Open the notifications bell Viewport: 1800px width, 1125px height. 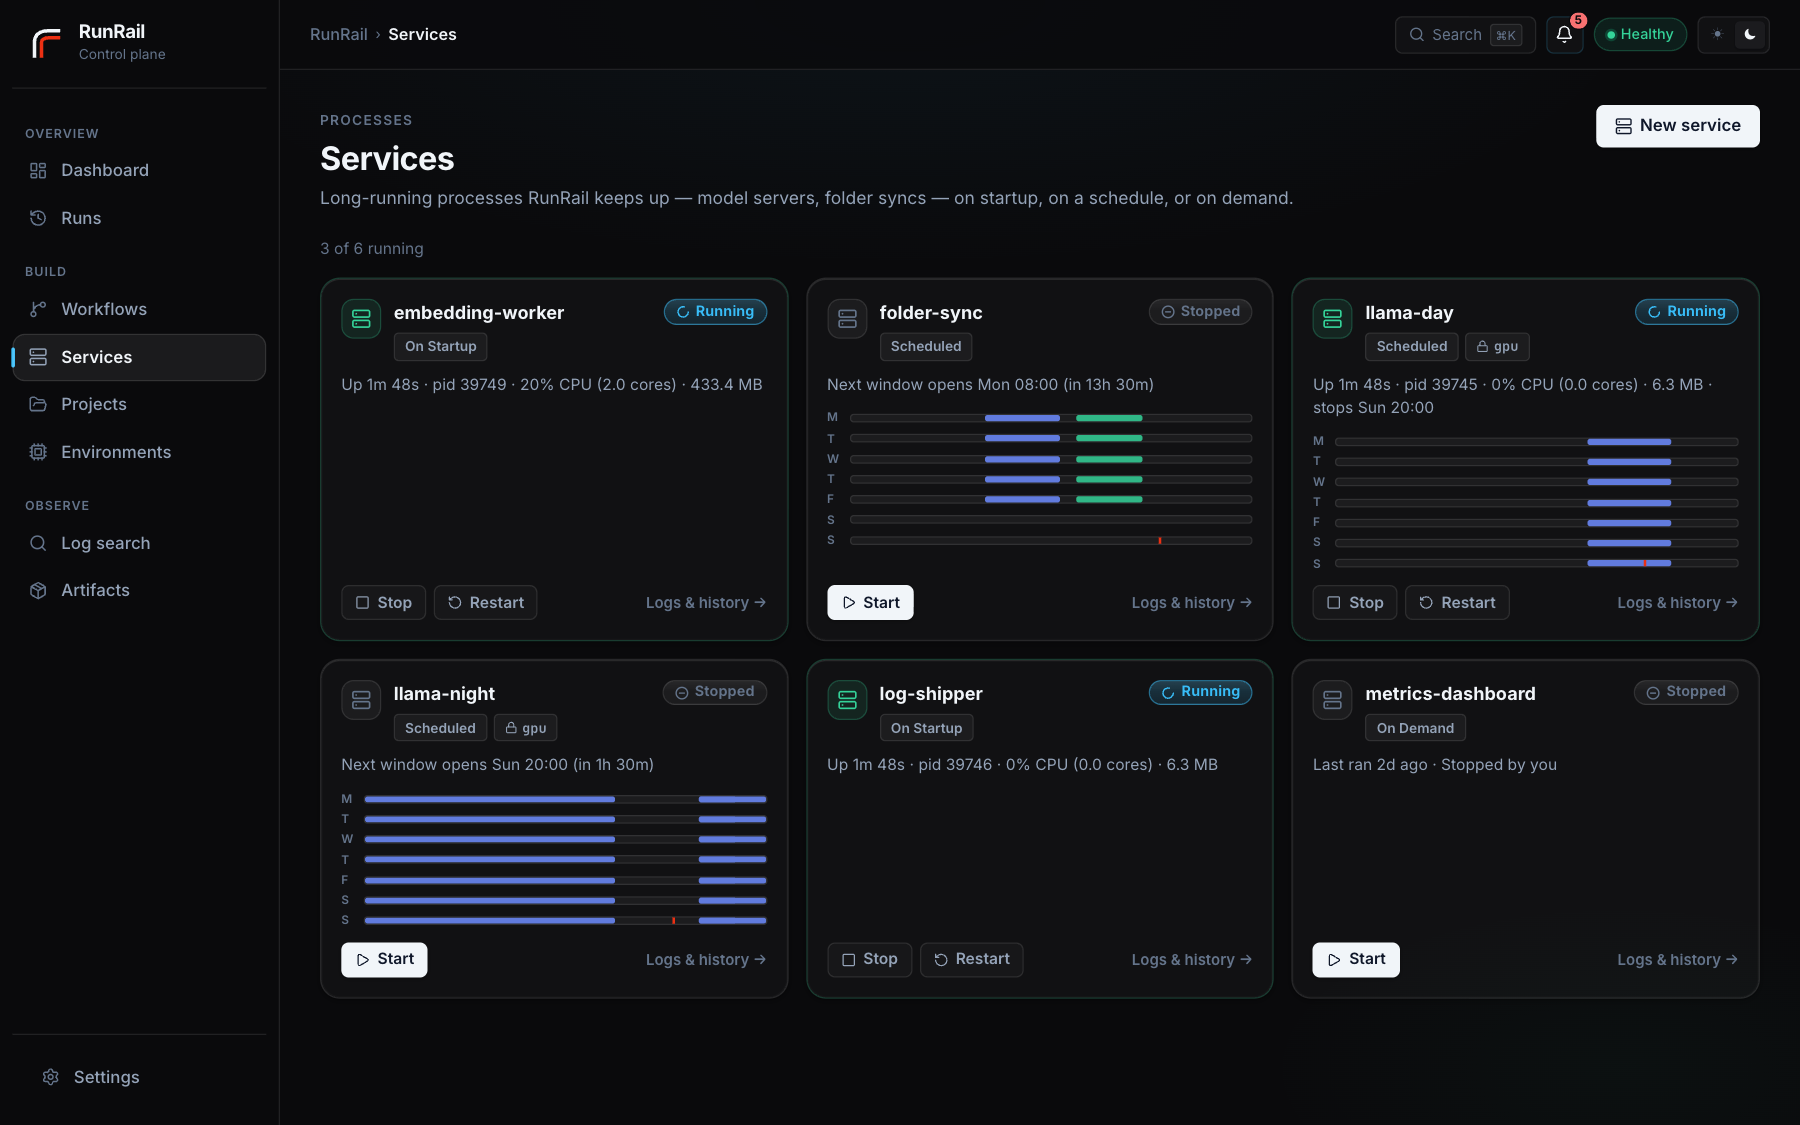1564,35
